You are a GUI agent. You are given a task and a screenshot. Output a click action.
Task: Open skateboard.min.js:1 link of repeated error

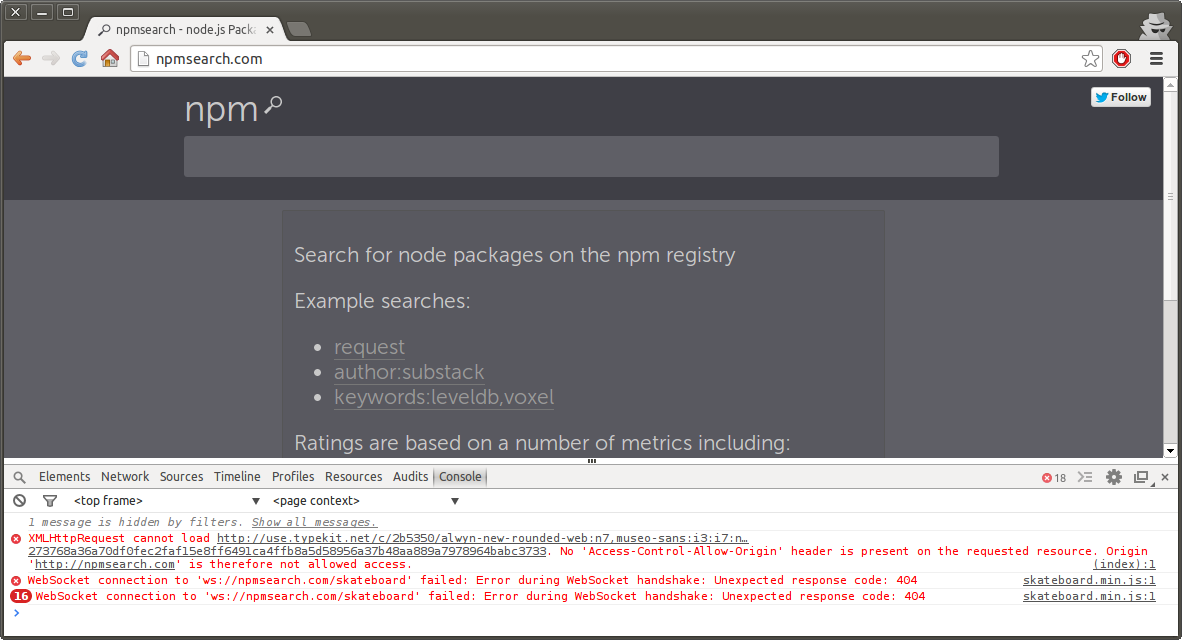[x=1089, y=596]
